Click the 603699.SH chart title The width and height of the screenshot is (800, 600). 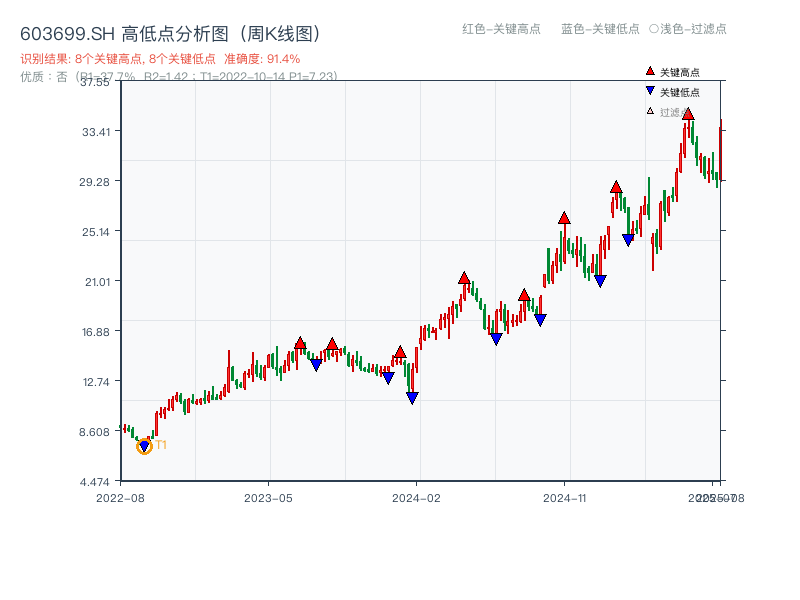point(171,34)
